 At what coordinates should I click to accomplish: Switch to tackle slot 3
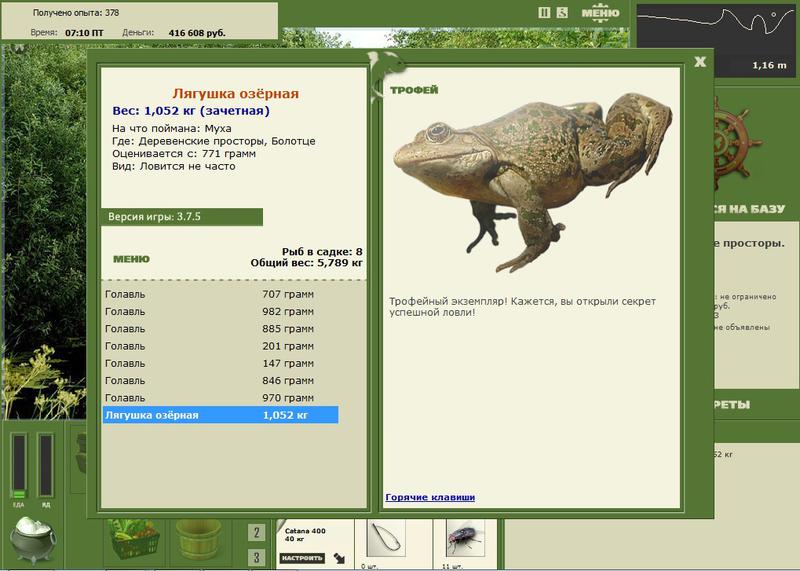click(257, 557)
